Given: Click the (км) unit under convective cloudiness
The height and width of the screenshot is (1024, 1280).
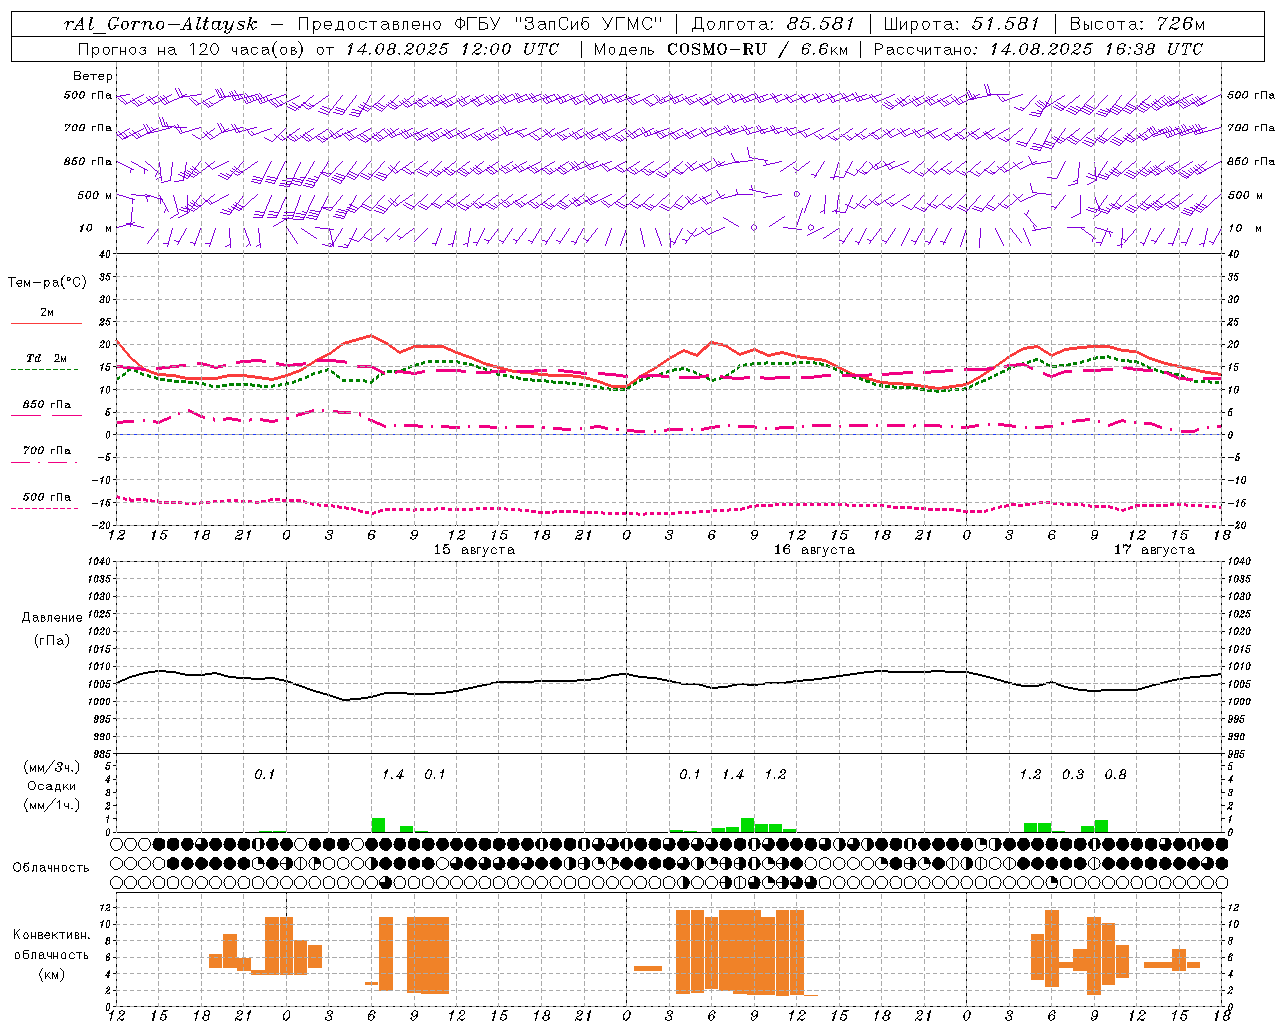Looking at the screenshot, I should click(x=52, y=974).
